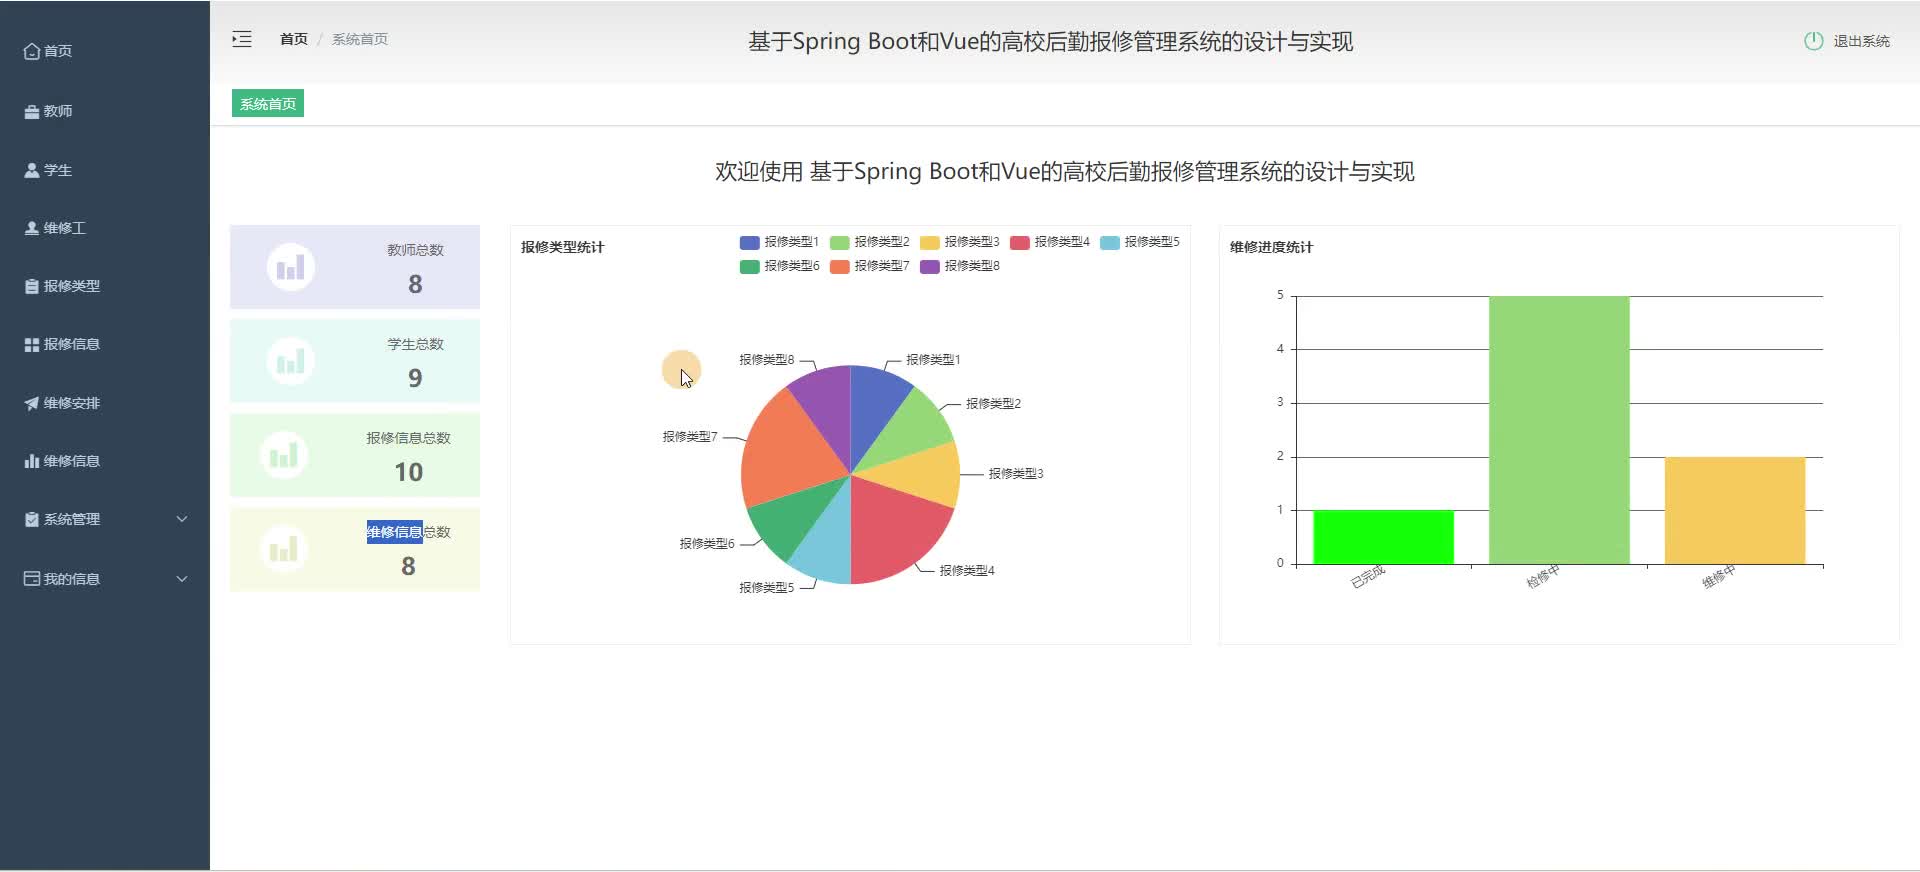The width and height of the screenshot is (1920, 872).
Task: Click 系统首页 in the breadcrumb
Action: tap(360, 39)
